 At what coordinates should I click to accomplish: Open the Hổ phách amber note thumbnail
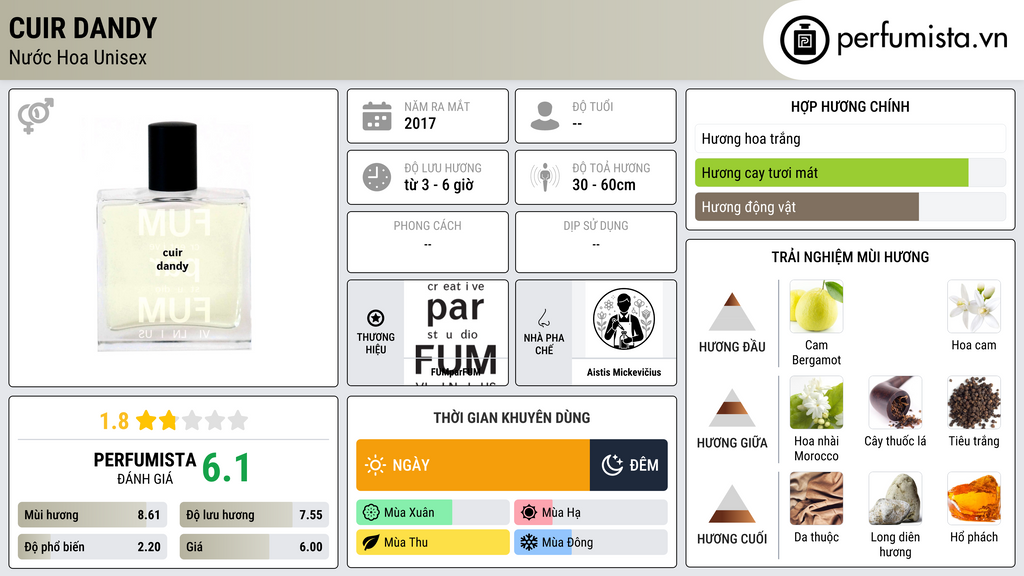[974, 498]
